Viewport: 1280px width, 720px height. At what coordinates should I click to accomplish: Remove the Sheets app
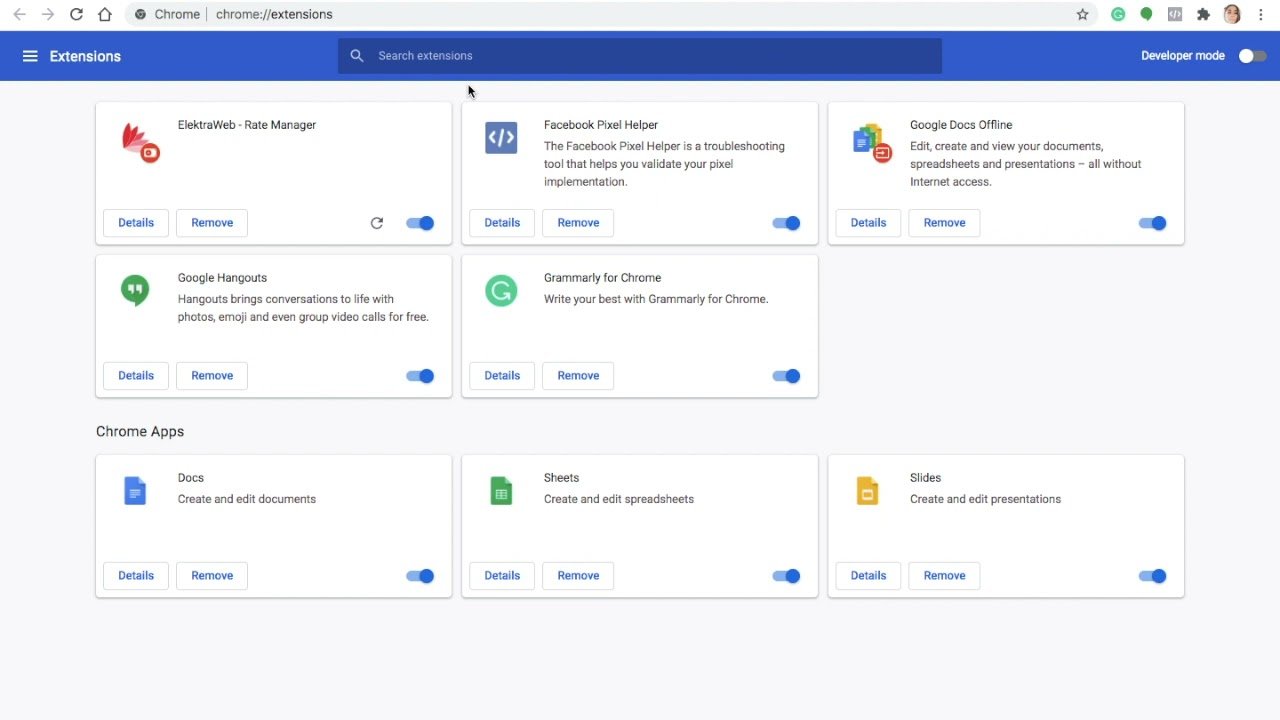pos(578,576)
